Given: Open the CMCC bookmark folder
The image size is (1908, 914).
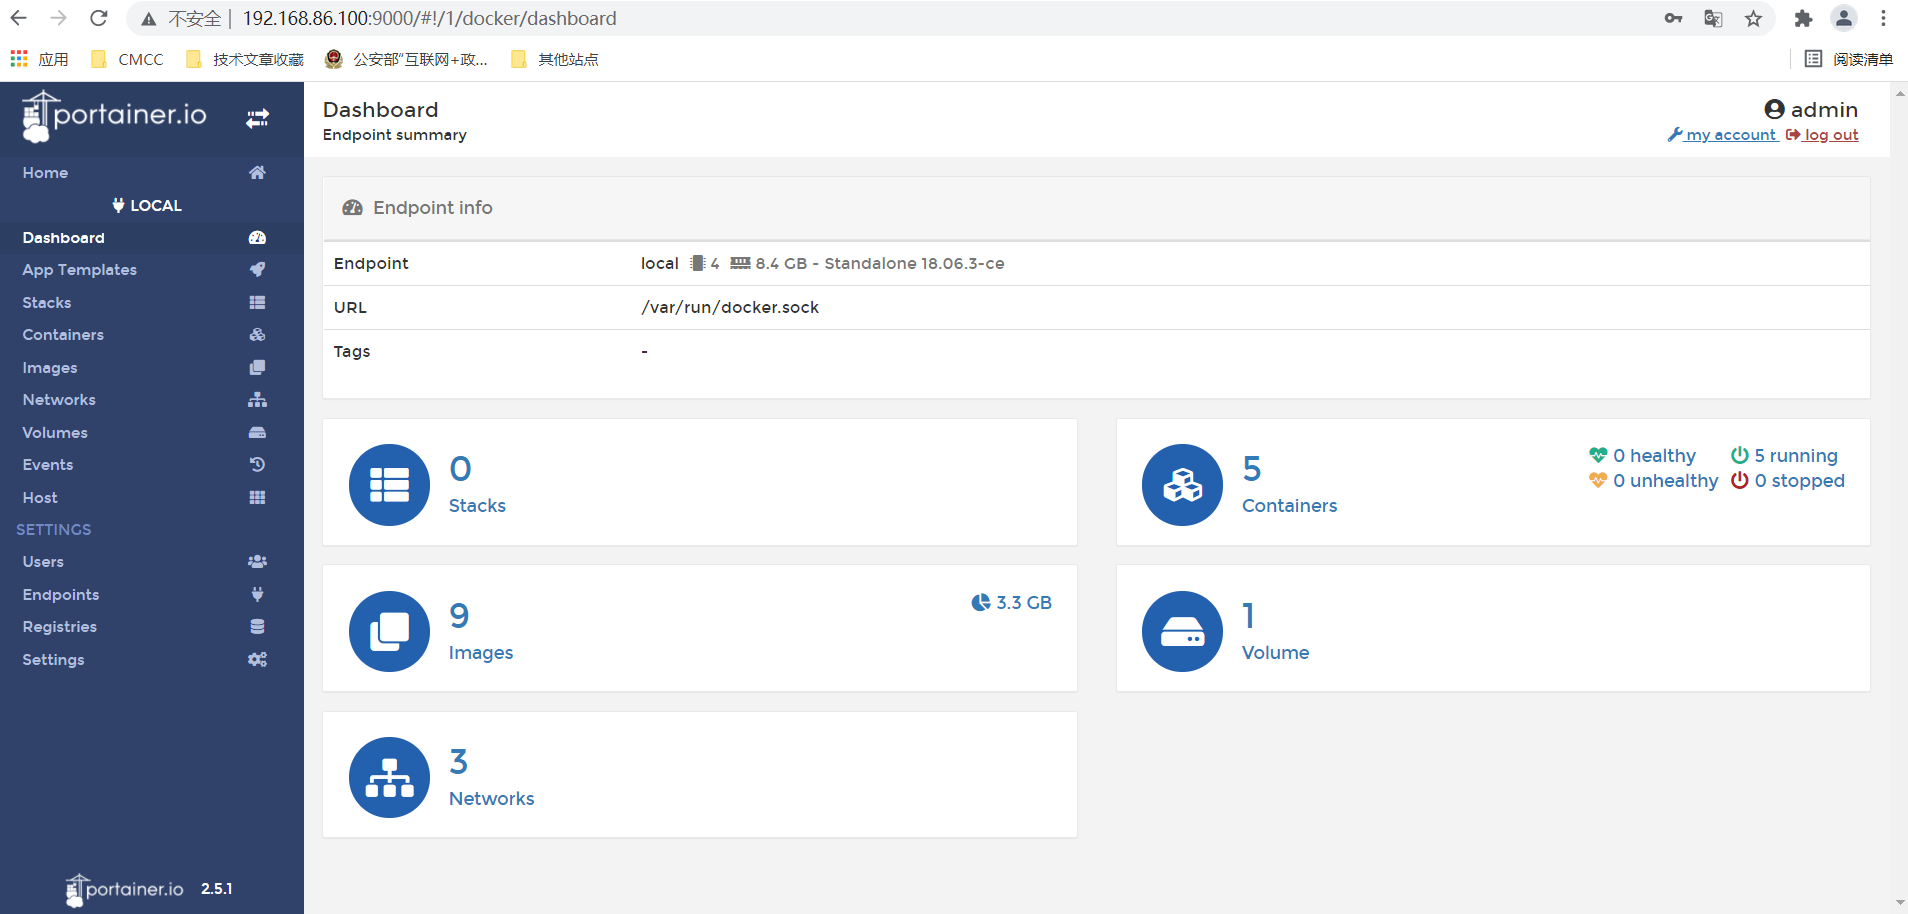Looking at the screenshot, I should [x=127, y=59].
